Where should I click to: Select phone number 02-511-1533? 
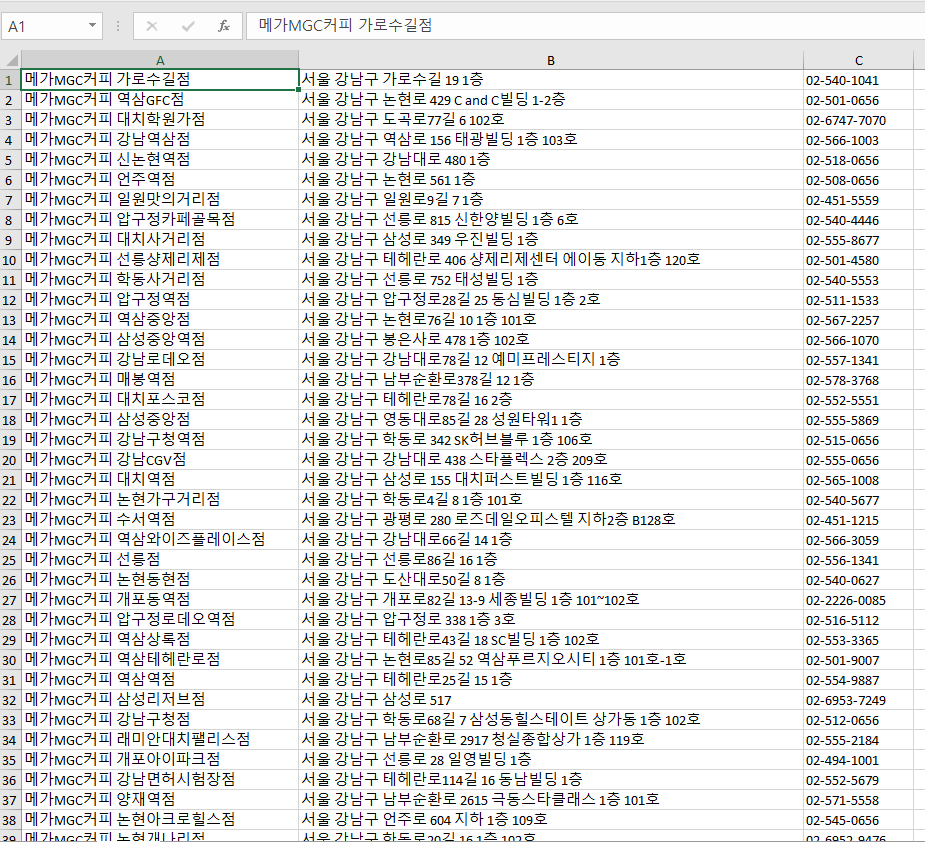tap(858, 300)
